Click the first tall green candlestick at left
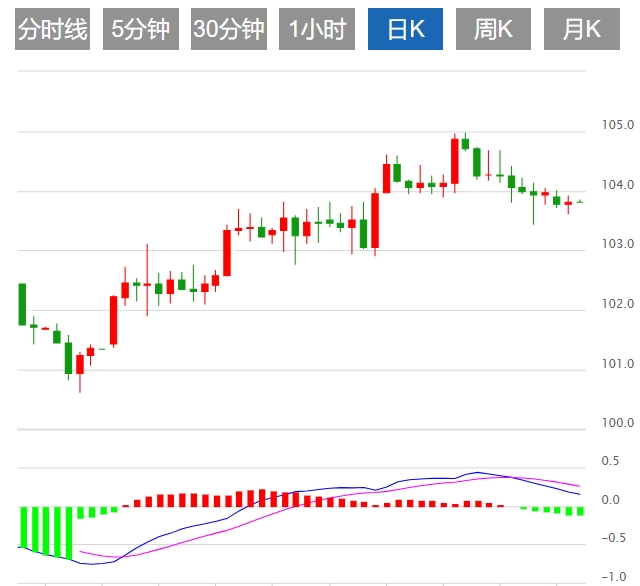This screenshot has width=640, height=586. click(22, 304)
